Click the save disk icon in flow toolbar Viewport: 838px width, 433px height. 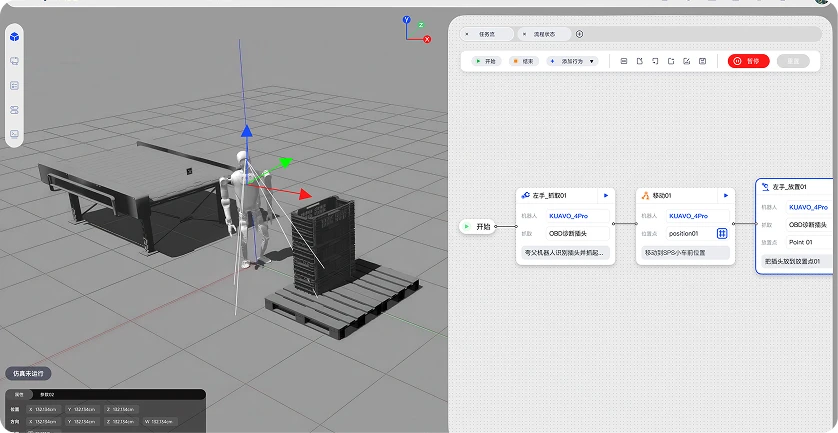tap(703, 61)
